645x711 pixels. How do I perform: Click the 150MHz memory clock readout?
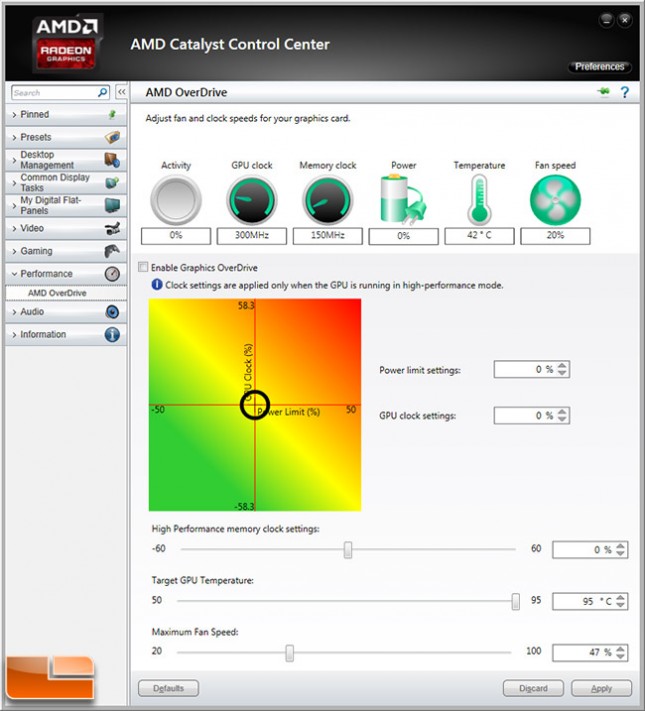click(327, 236)
